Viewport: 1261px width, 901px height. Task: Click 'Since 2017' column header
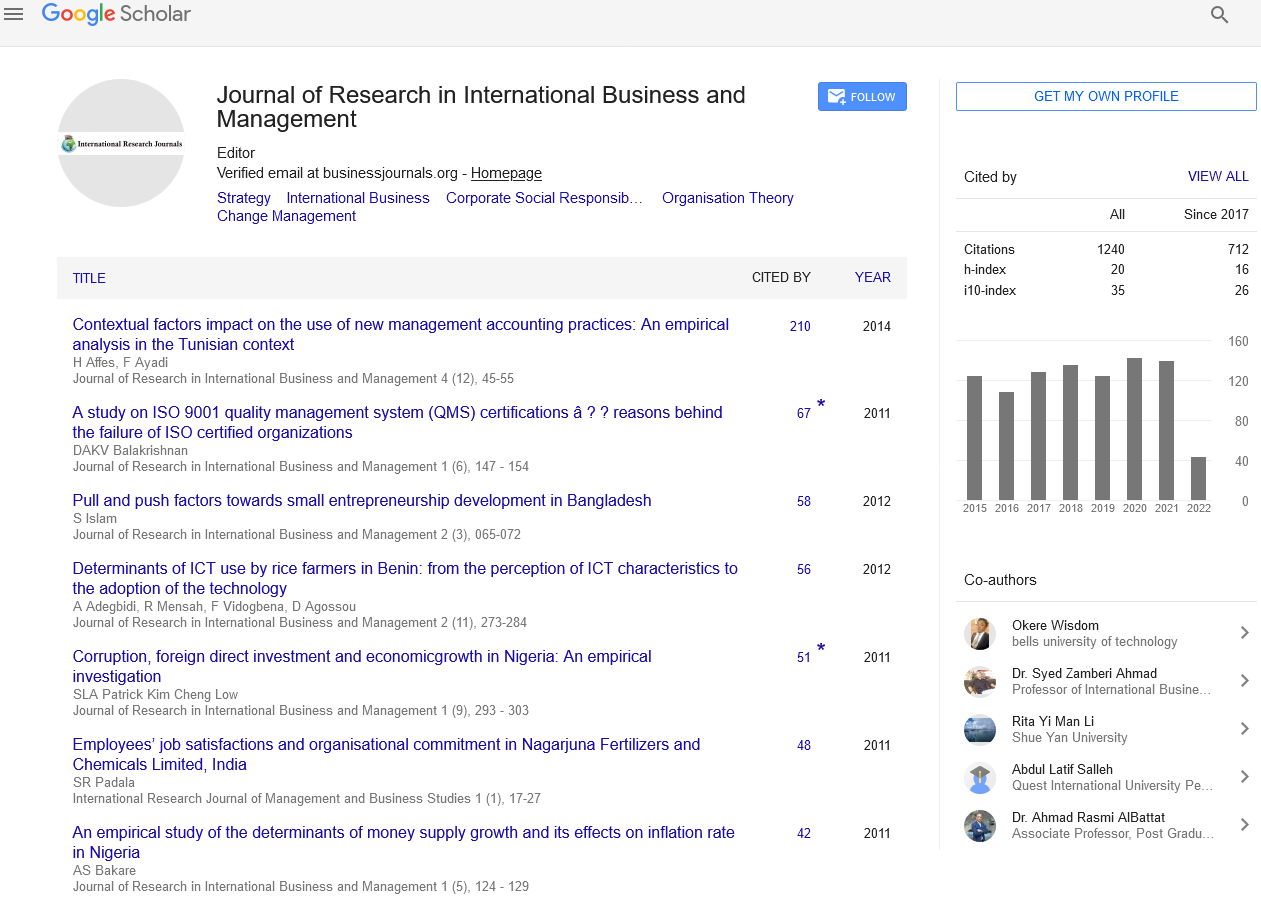[1216, 214]
